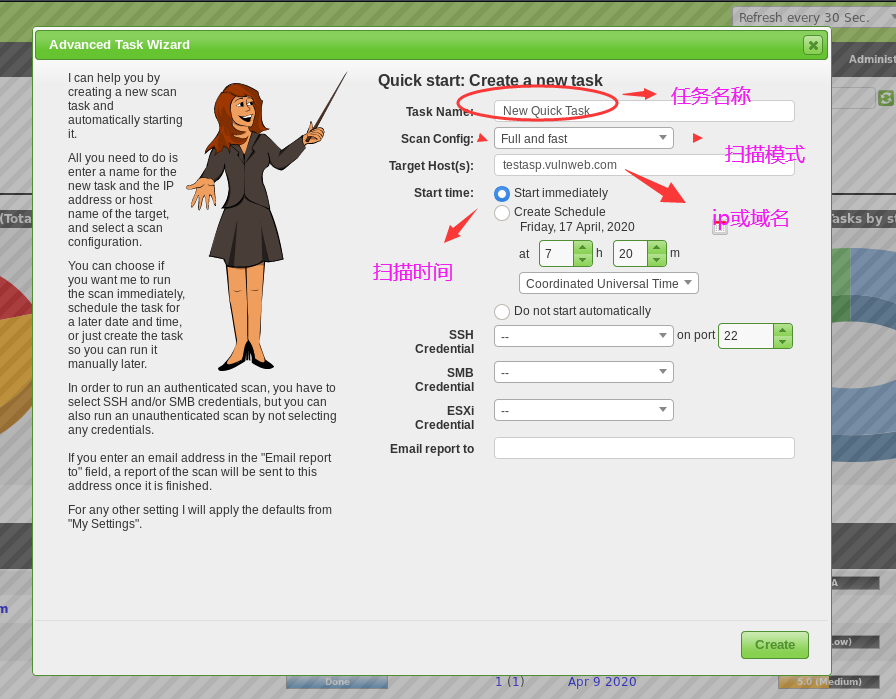Select Do not start automatically option

[x=502, y=311]
